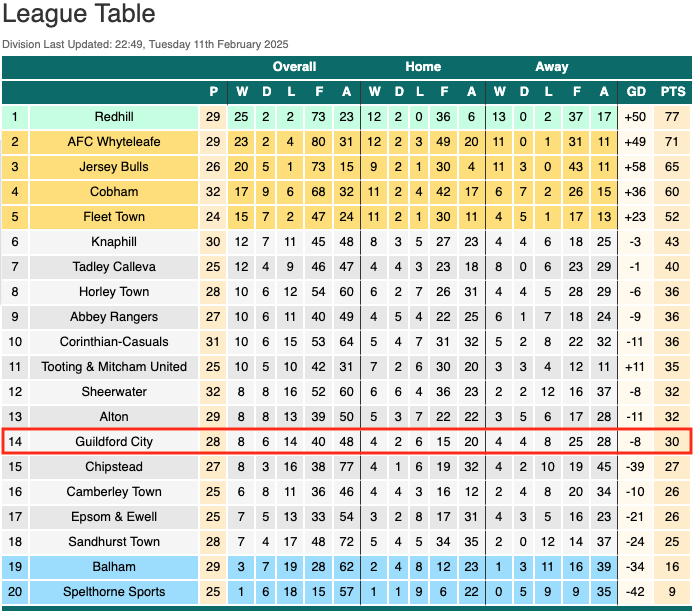
Task: Click the Redhill team name
Action: pos(114,117)
